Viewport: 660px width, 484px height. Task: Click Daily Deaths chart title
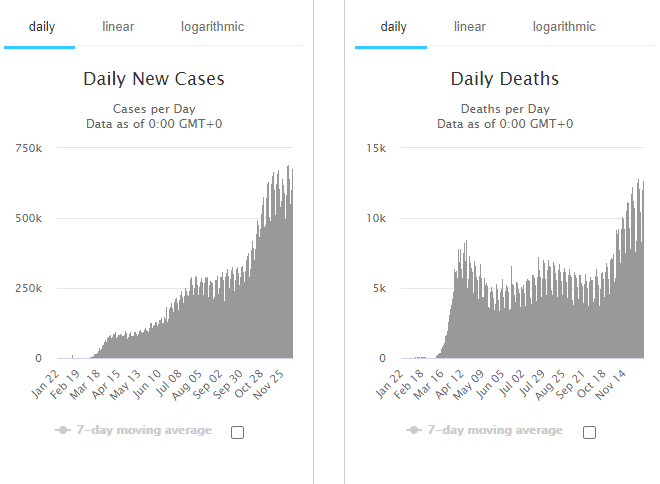pos(505,79)
